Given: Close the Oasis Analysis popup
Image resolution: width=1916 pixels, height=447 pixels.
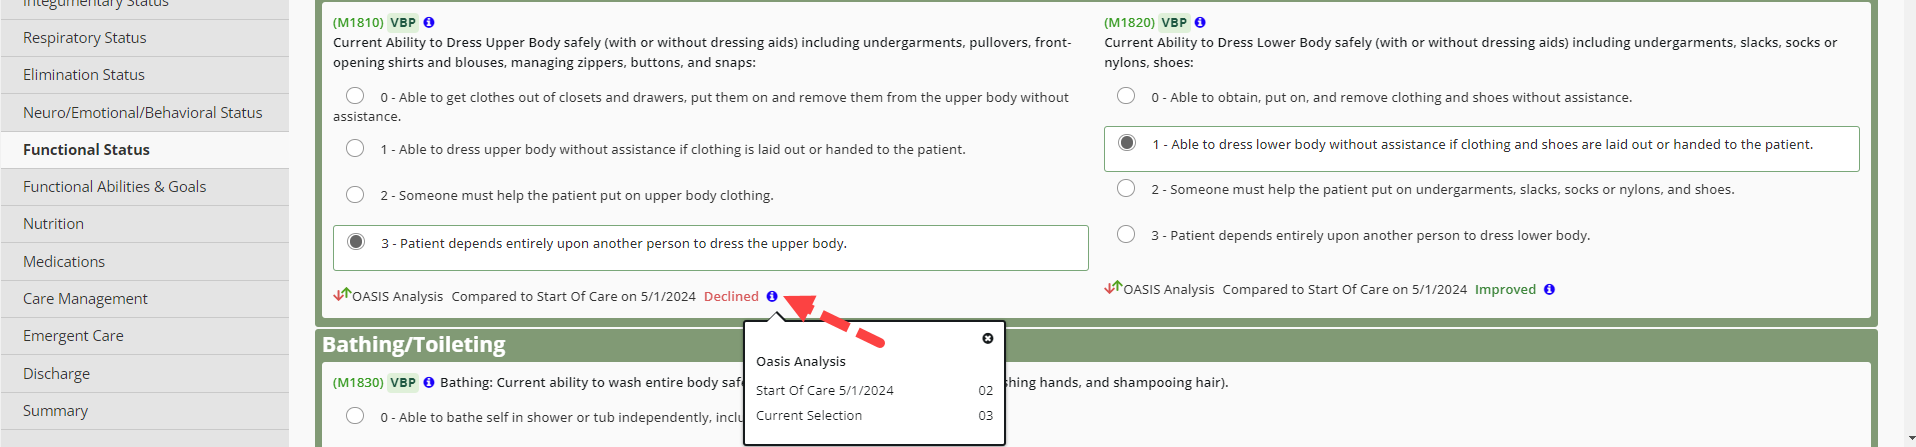Looking at the screenshot, I should (988, 338).
